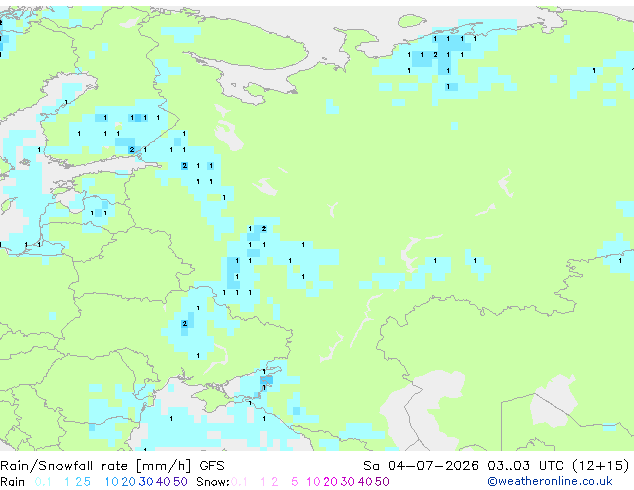
Task: Pick the Snow legend value 2
Action: point(275,482)
